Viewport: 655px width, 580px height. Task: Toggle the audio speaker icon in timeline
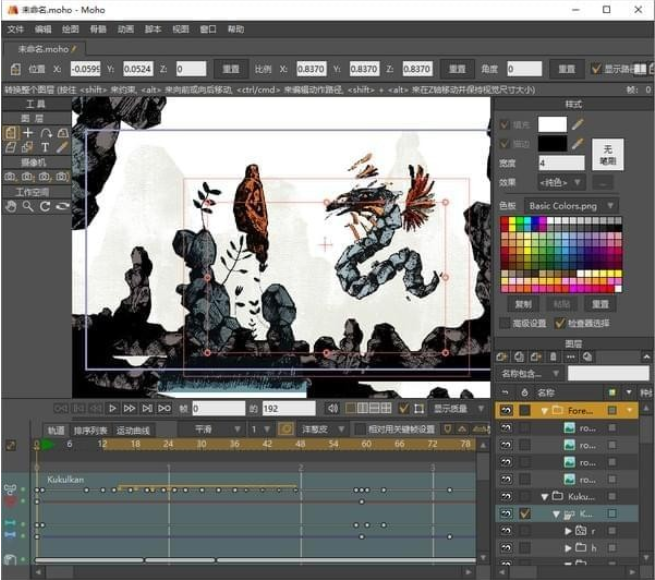tap(333, 408)
